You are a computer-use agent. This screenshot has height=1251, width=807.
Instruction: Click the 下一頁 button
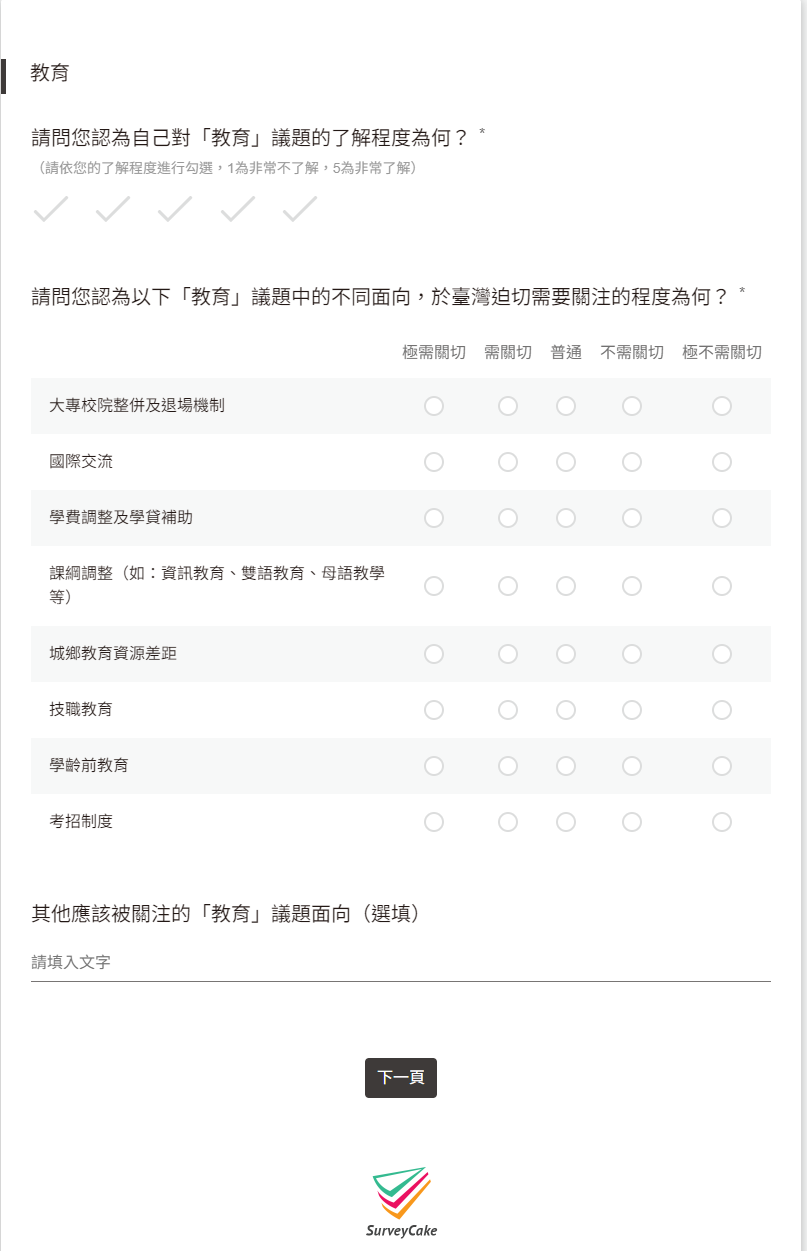click(401, 1078)
